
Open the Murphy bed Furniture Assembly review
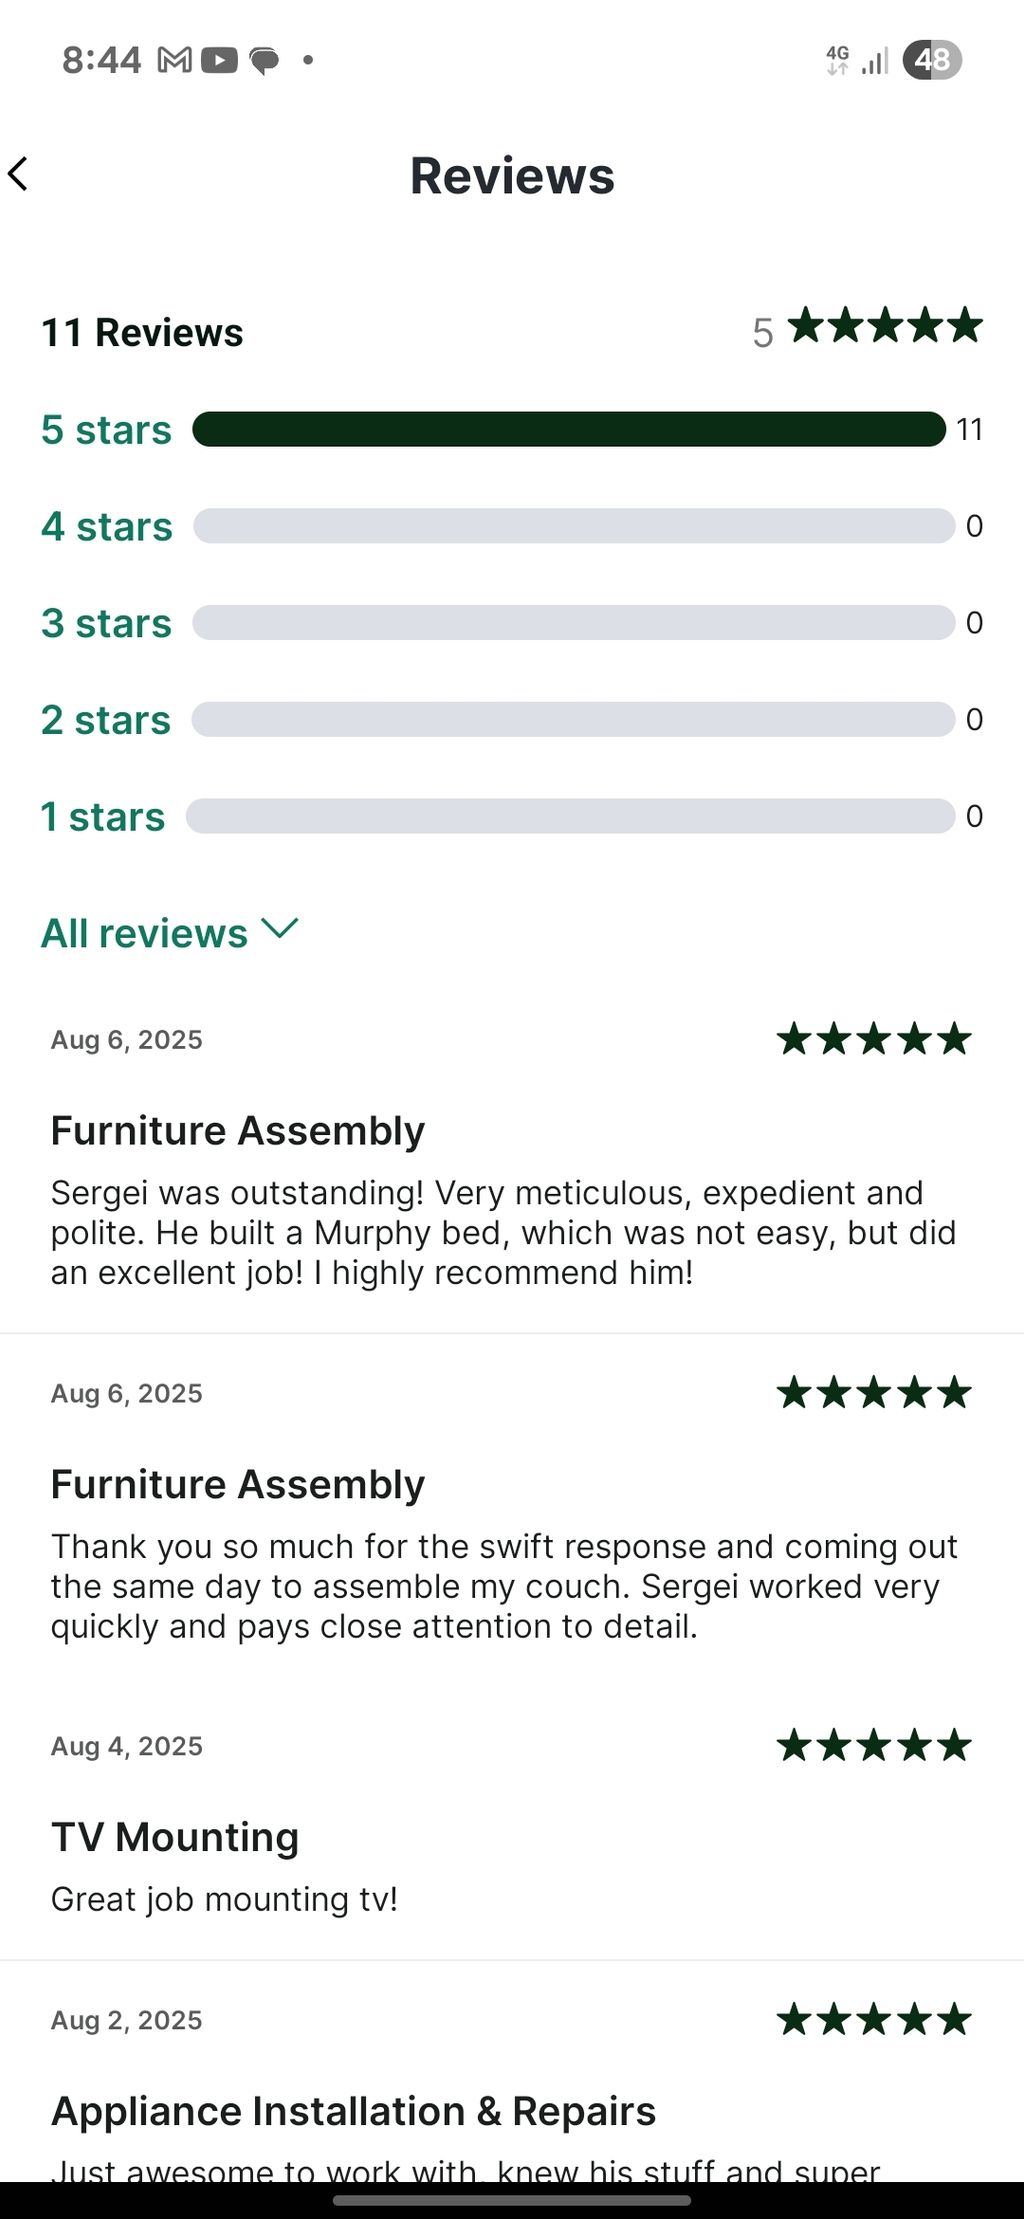503,1232
